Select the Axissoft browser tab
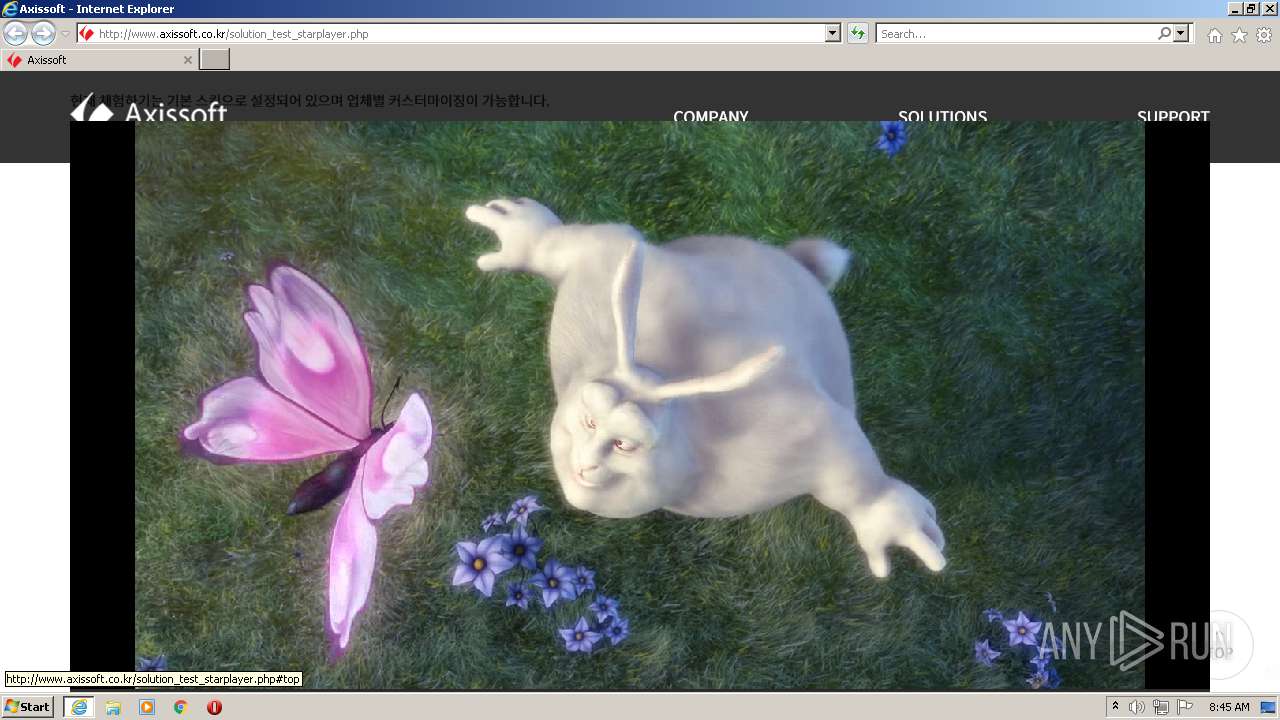The width and height of the screenshot is (1280, 720). click(98, 60)
